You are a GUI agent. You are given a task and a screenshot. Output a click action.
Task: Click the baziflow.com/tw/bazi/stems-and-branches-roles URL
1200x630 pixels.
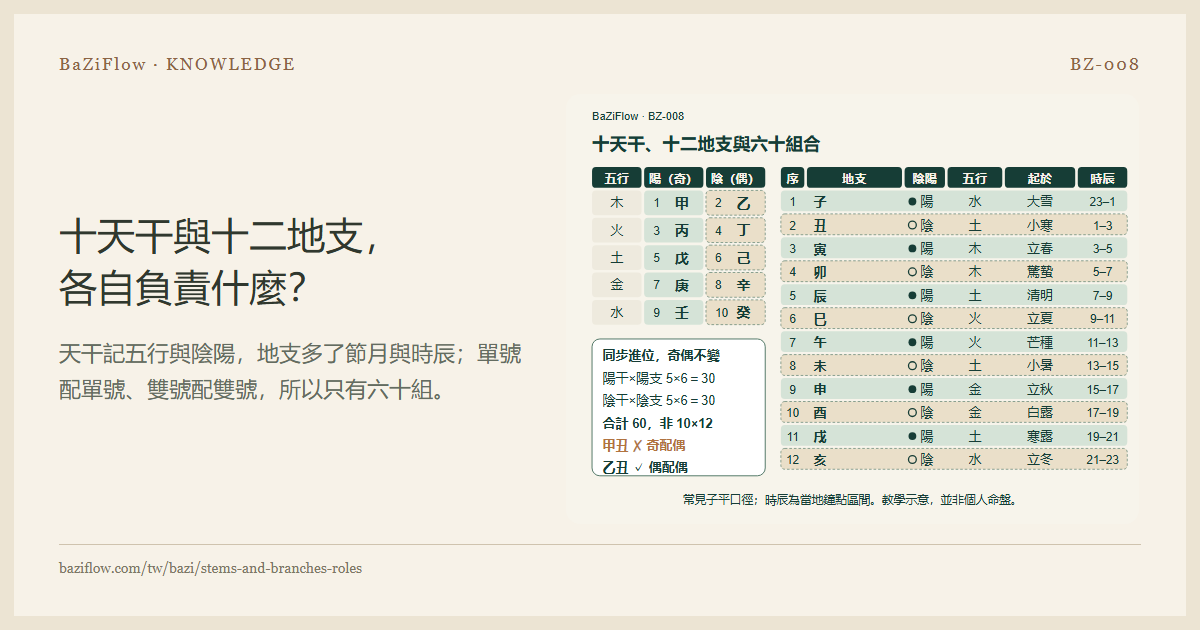pyautogui.click(x=211, y=568)
